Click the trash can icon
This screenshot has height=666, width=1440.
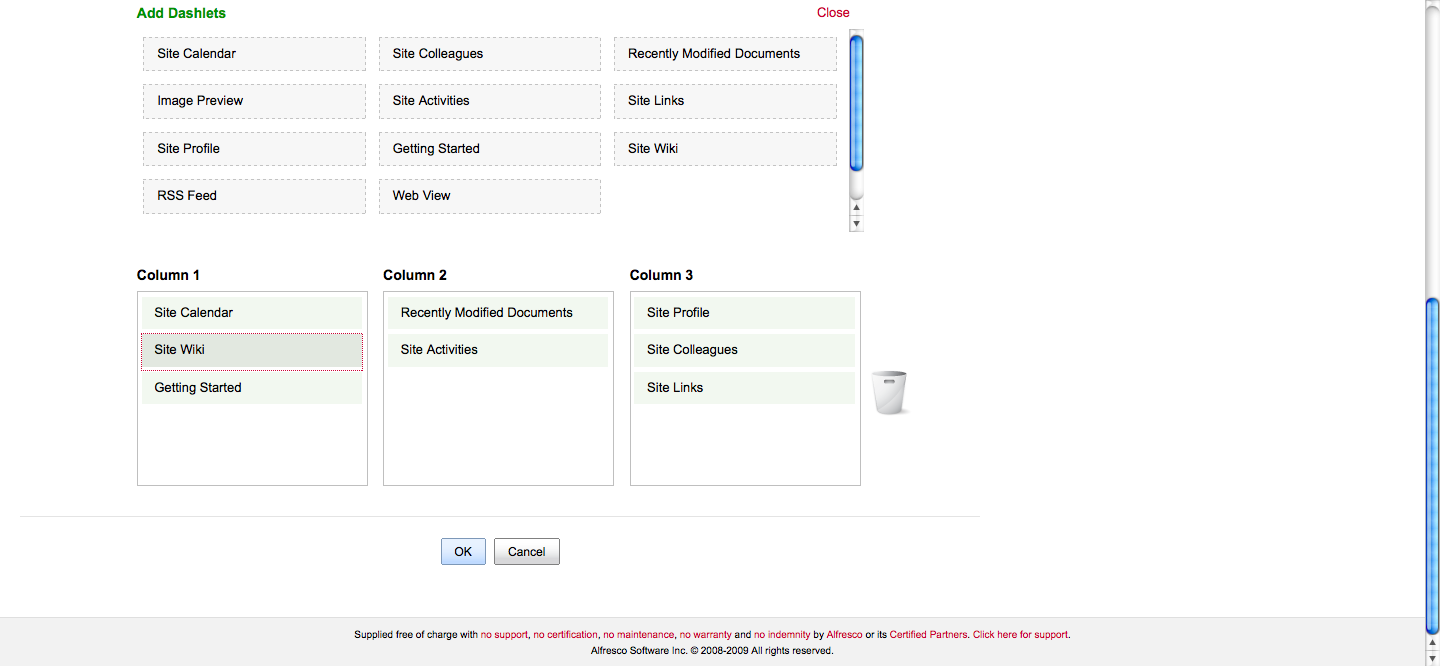889,392
